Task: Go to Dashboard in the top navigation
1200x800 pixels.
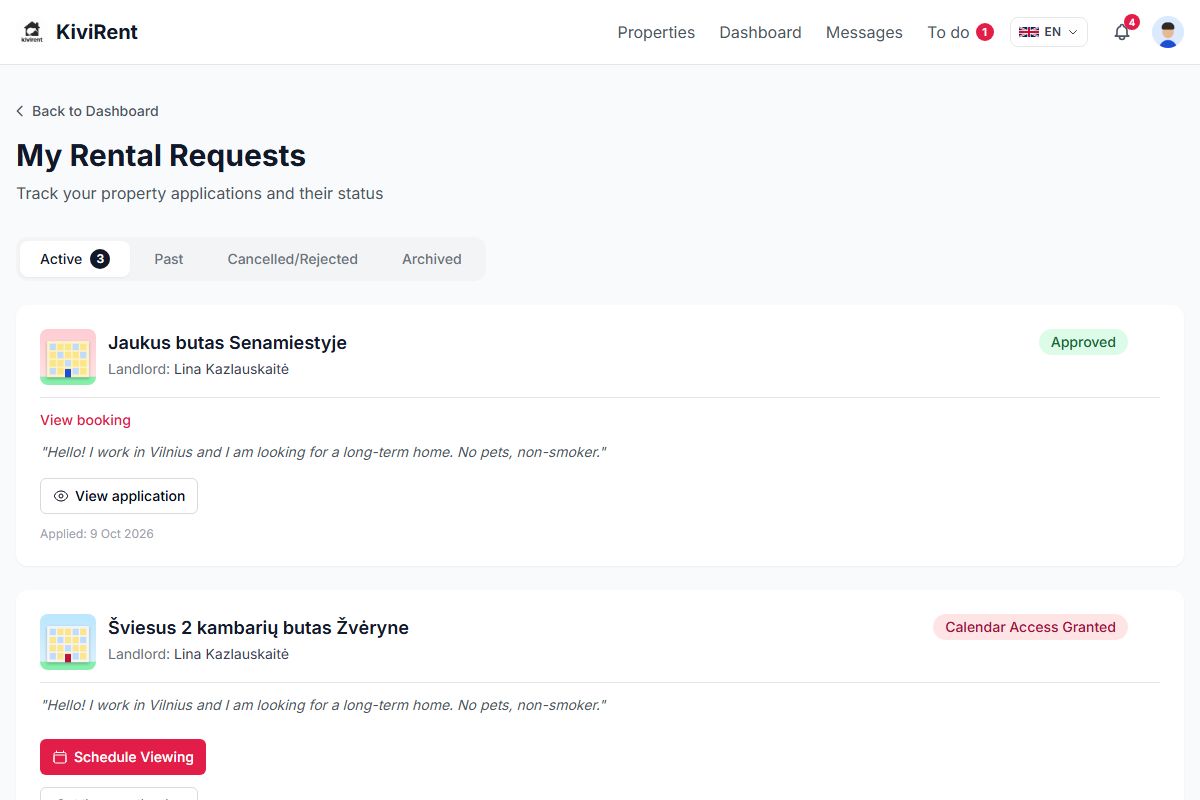Action: tap(760, 32)
